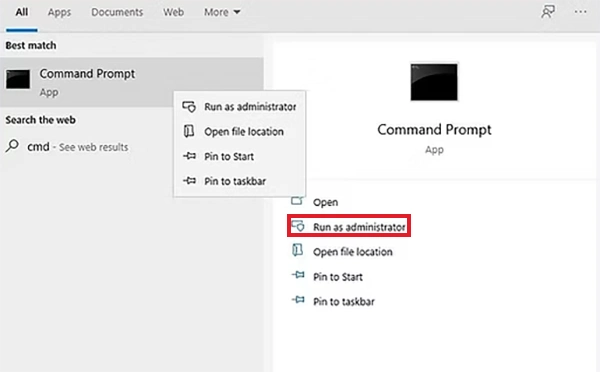
Task: Choose Pin to taskbar in context menu
Action: [x=240, y=181]
